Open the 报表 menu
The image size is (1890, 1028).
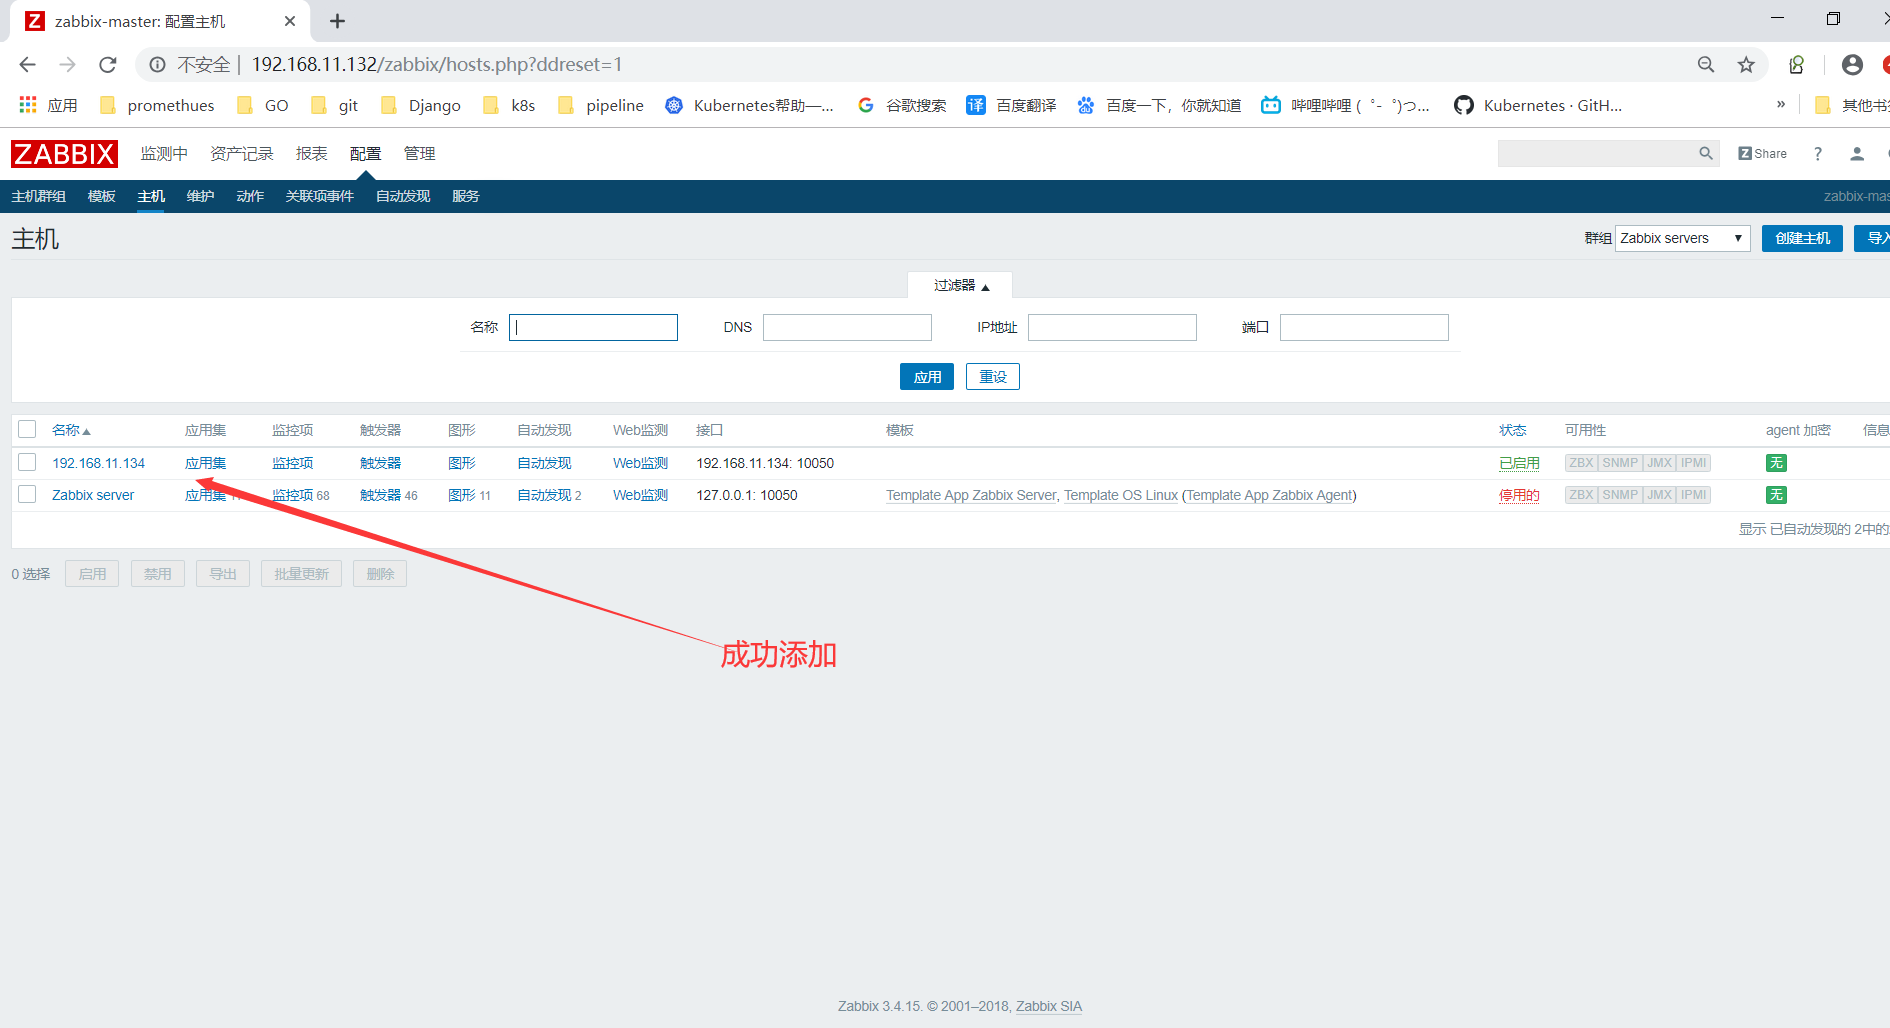(312, 153)
